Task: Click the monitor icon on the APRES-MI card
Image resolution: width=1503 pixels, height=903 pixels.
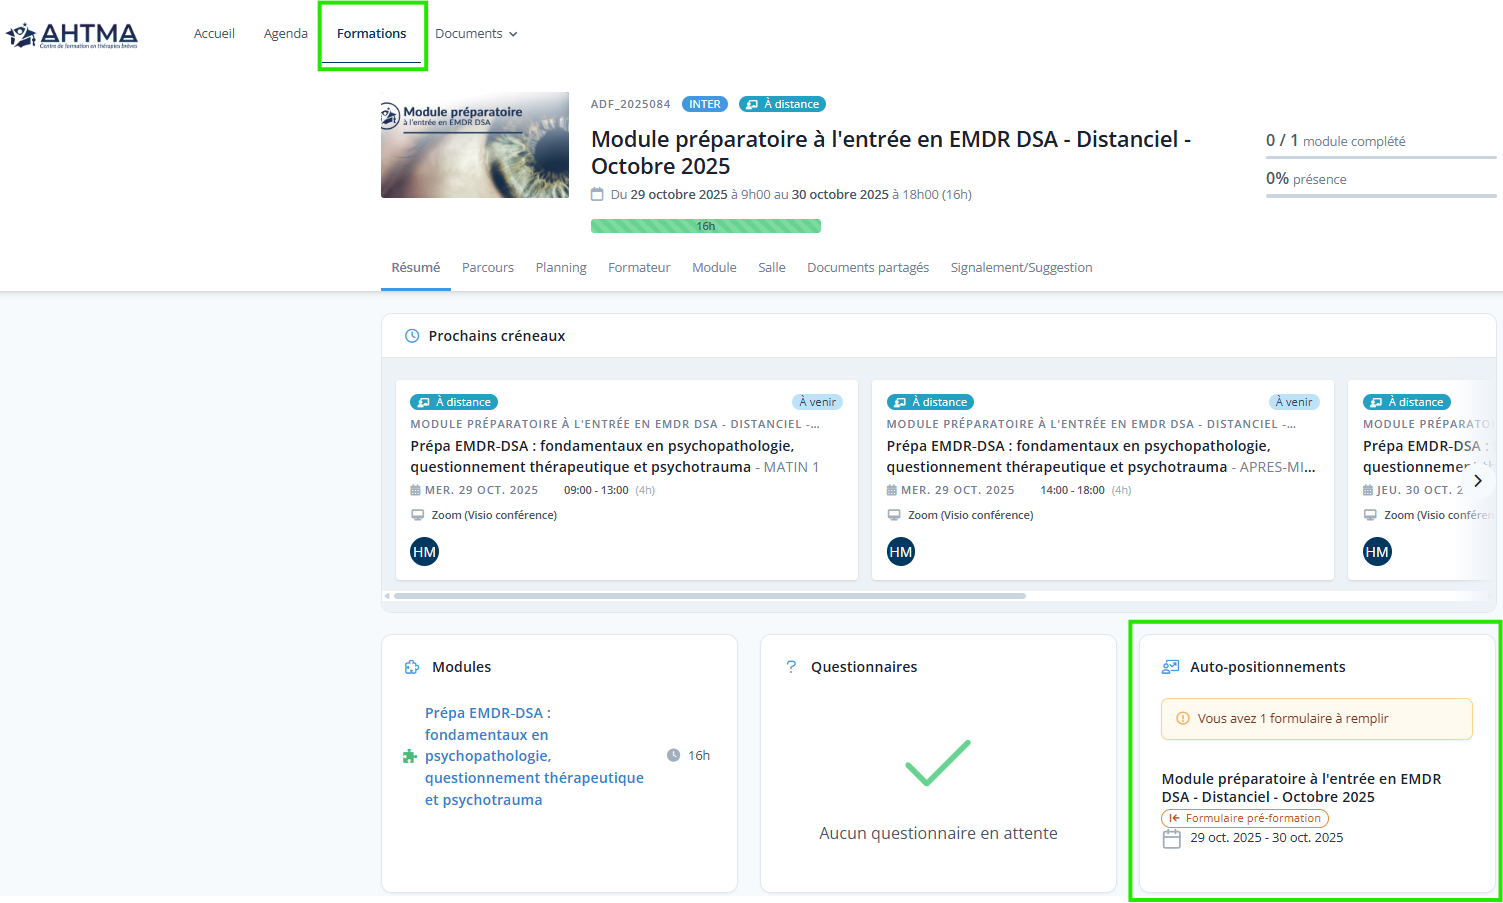Action: (894, 515)
